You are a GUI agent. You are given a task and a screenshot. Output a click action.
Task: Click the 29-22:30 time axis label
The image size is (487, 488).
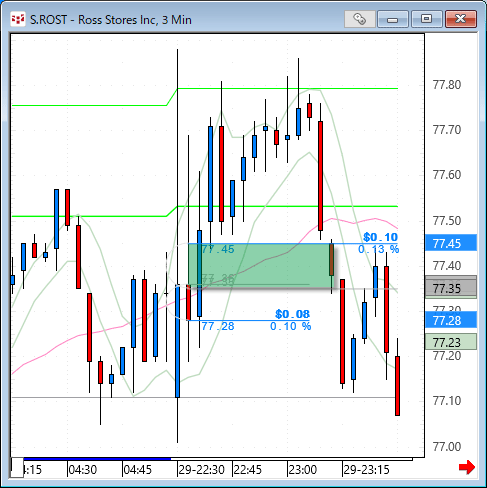click(201, 470)
